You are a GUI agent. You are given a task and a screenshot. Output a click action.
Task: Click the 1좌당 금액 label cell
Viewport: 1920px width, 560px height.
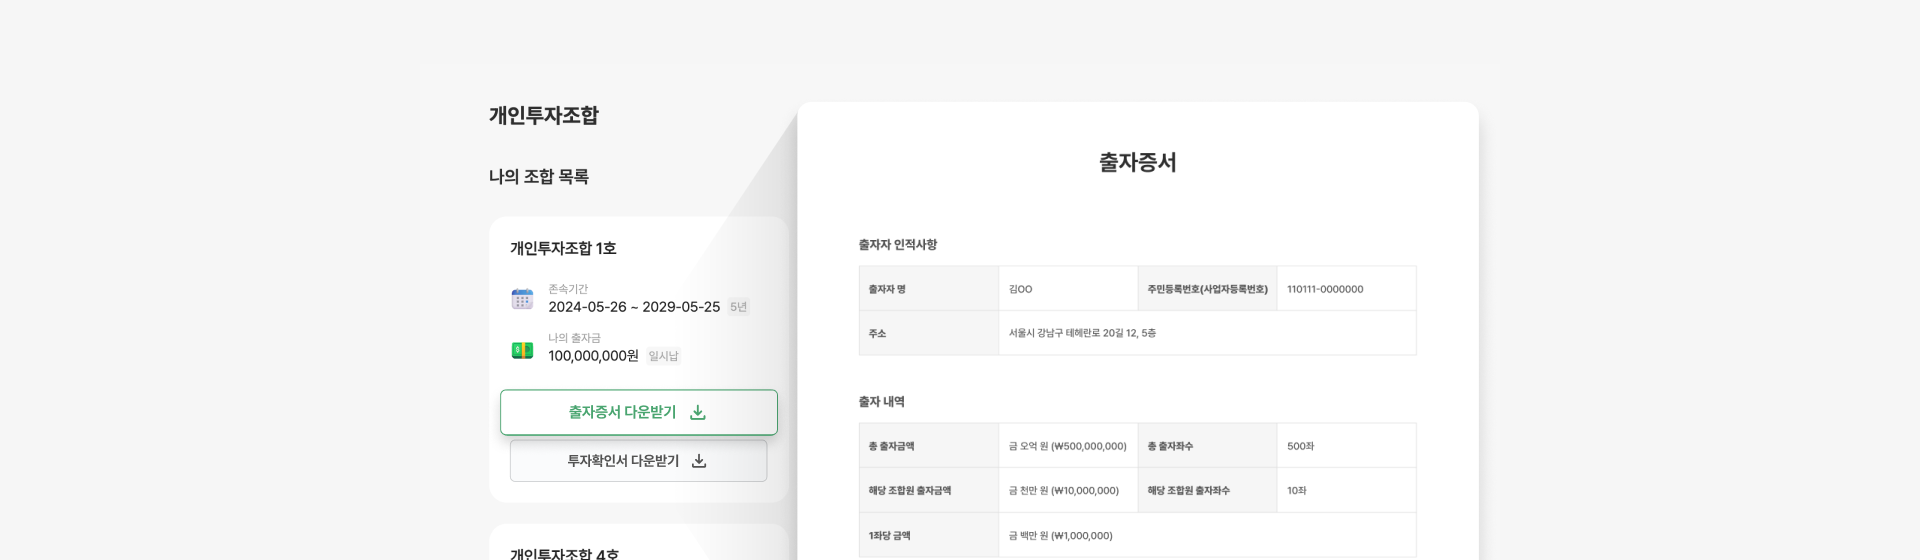929,536
